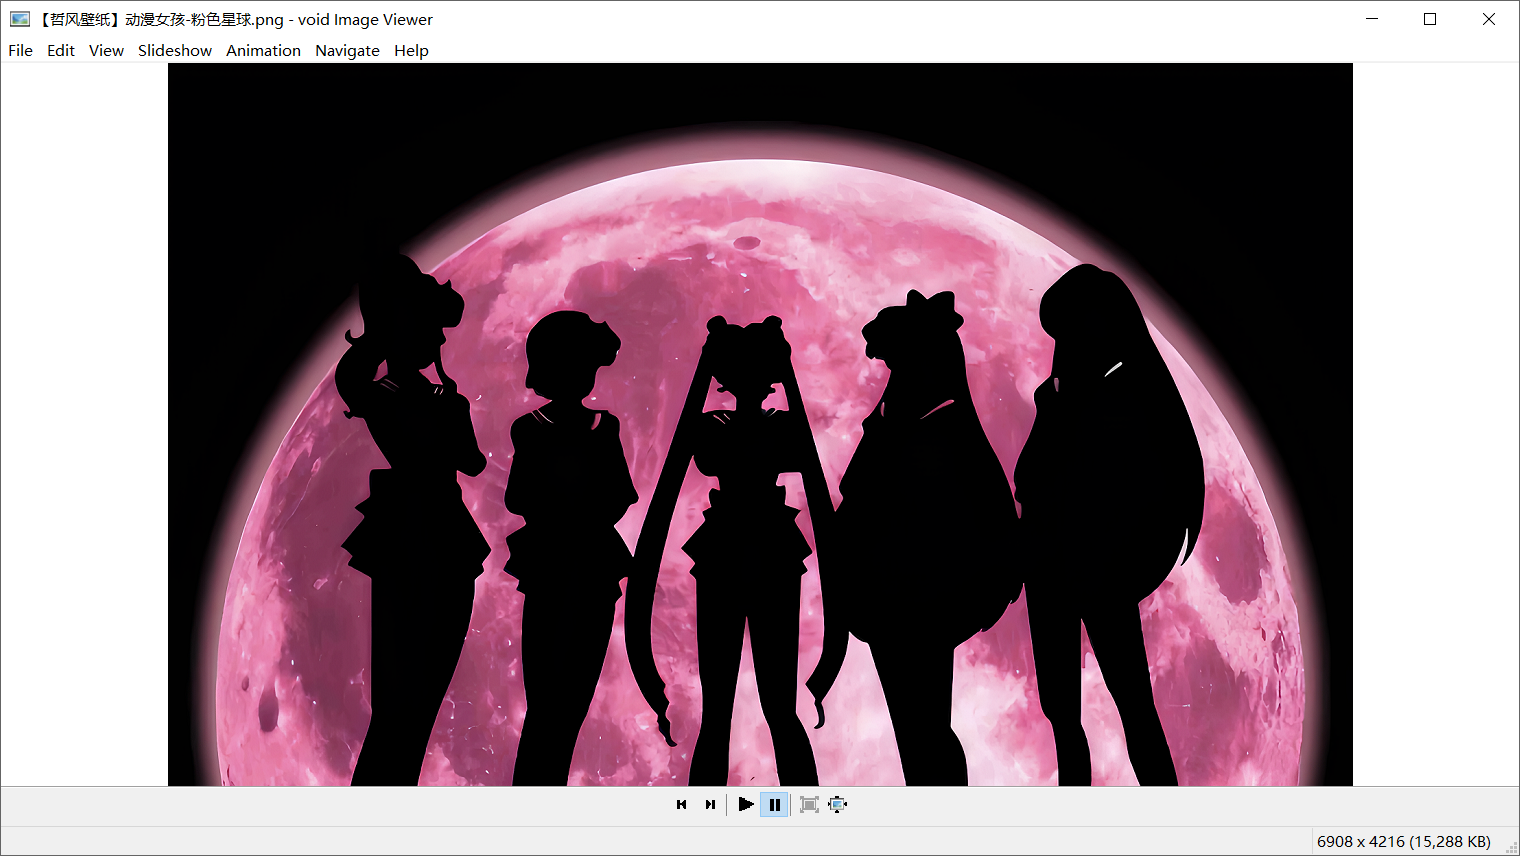Skip to the next image using toolbar

710,804
